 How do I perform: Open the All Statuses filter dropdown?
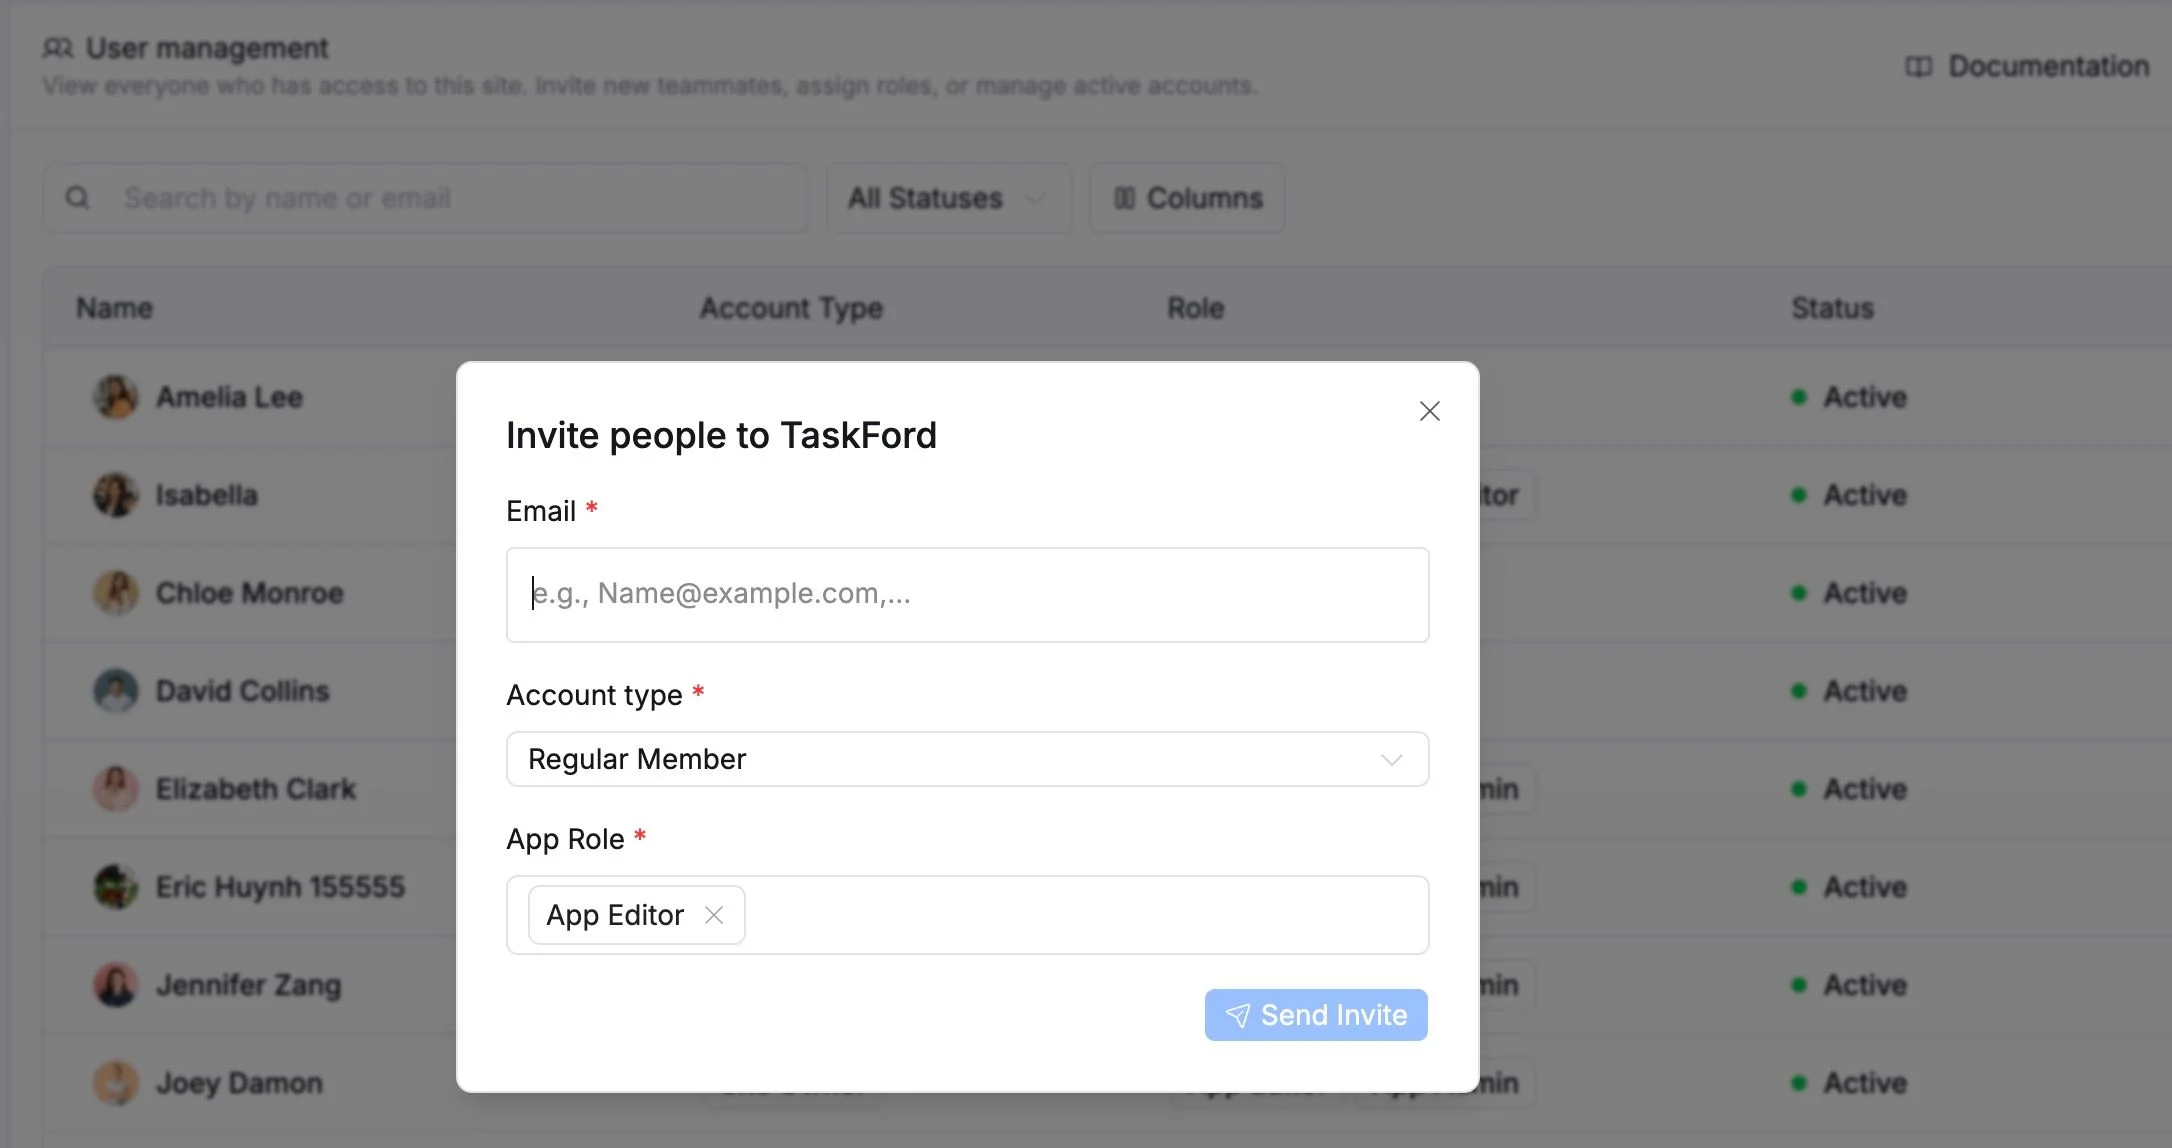948,198
